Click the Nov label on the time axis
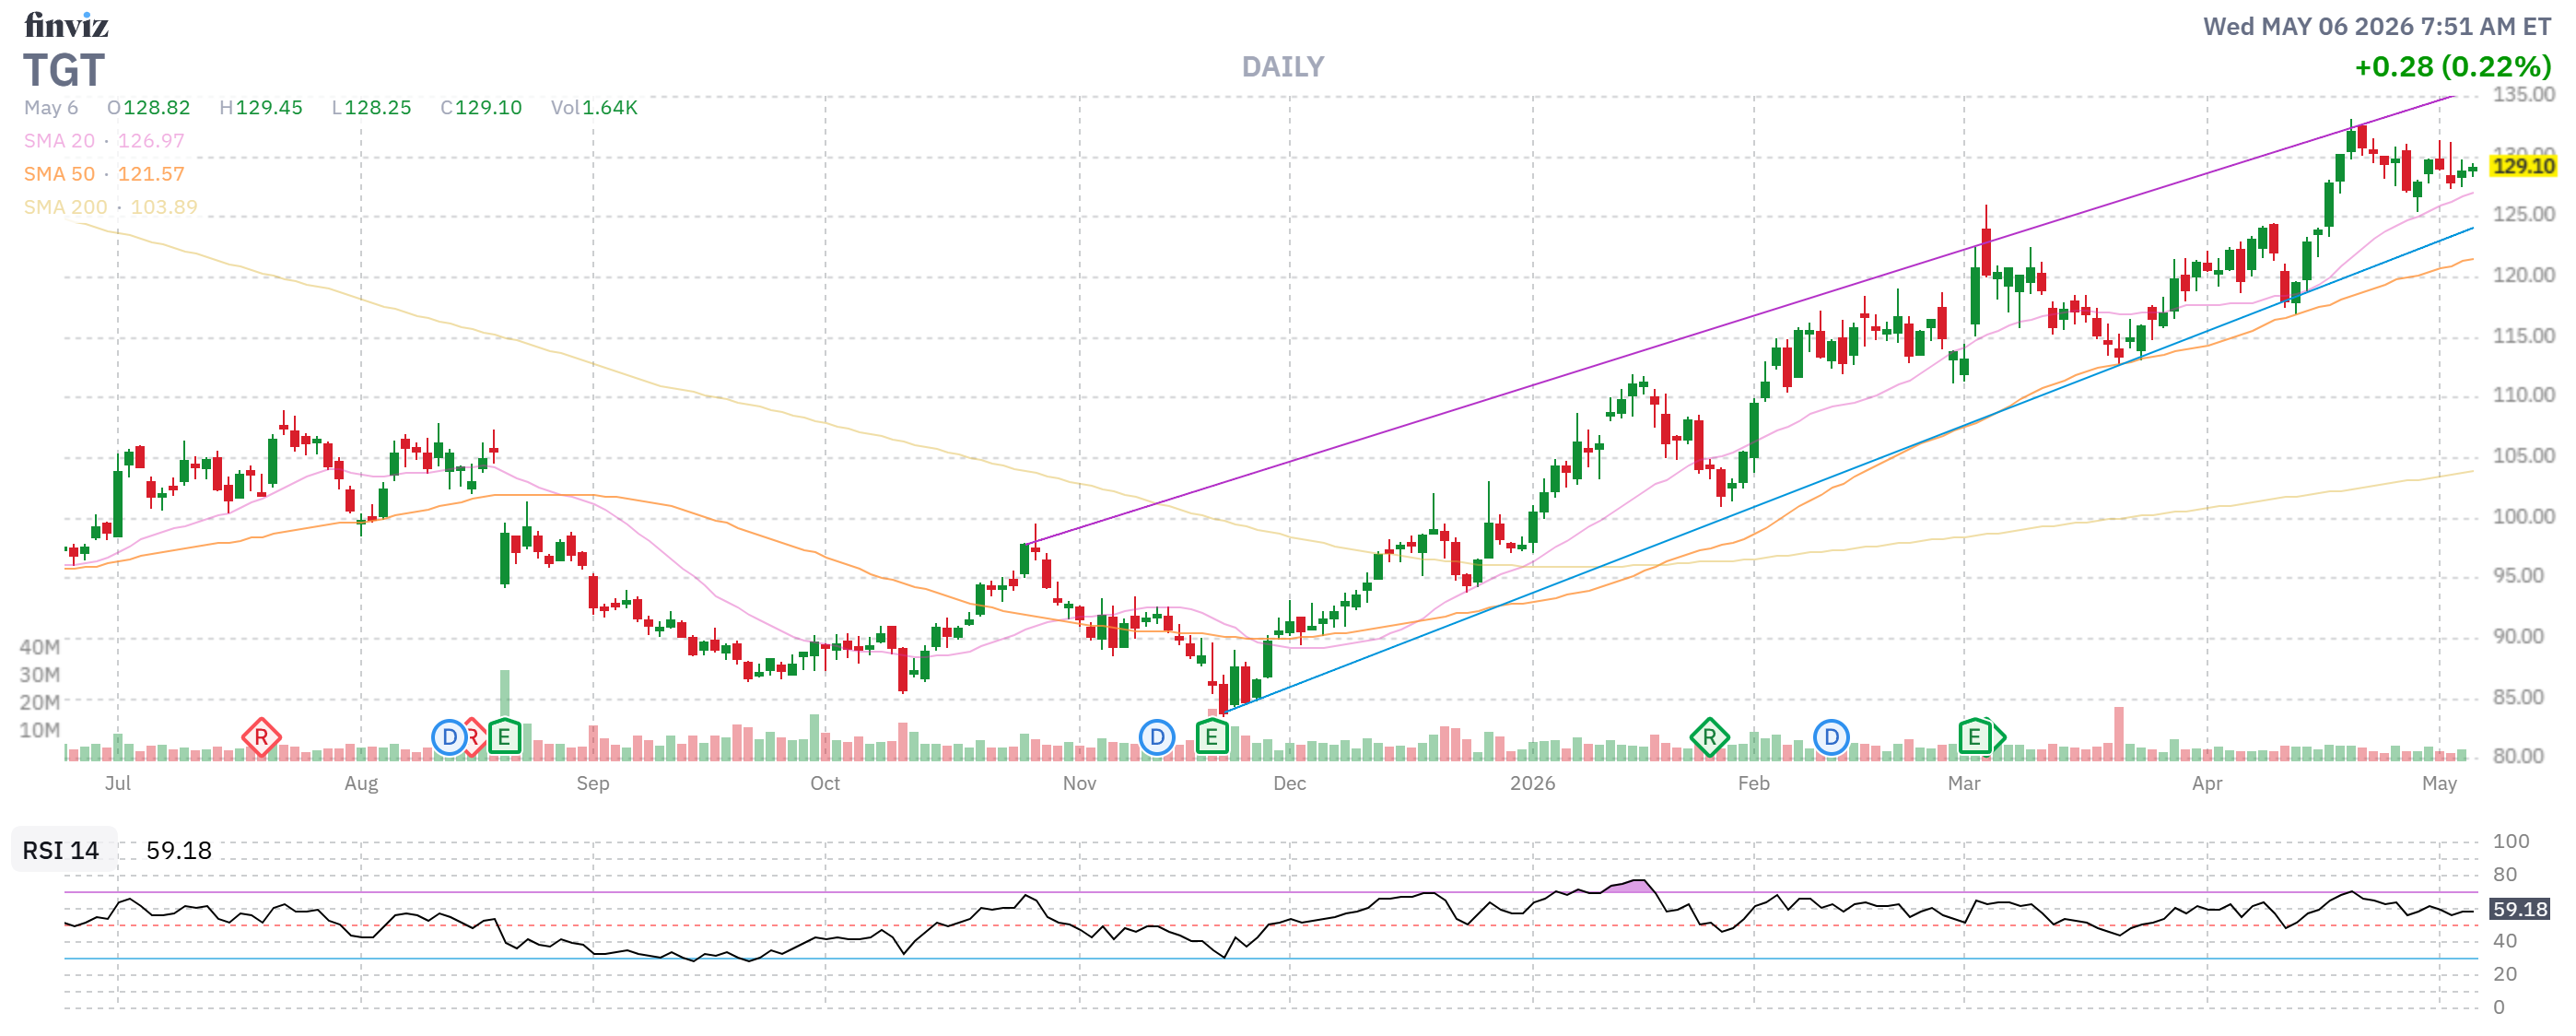The width and height of the screenshot is (2576, 1036). (1080, 784)
